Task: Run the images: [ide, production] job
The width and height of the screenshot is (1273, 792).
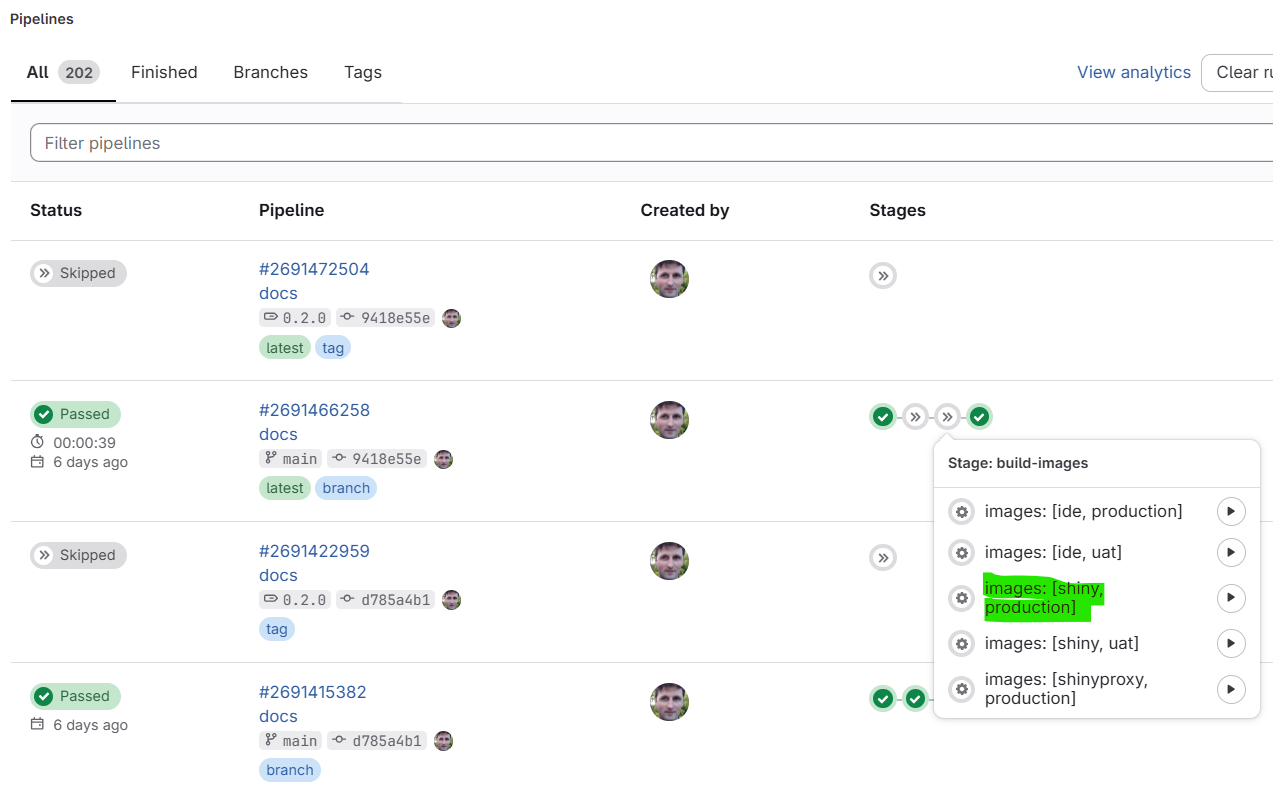Action: coord(1231,512)
